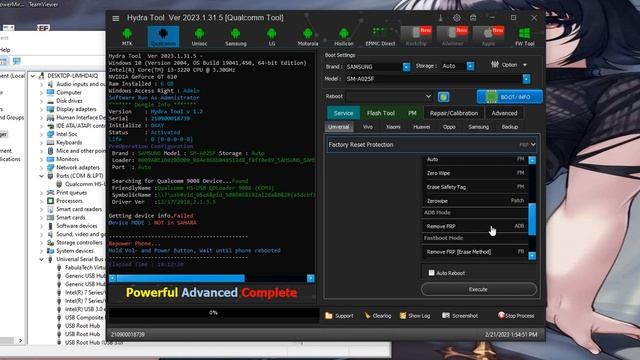Switch to the Advanced tab

(x=504, y=113)
